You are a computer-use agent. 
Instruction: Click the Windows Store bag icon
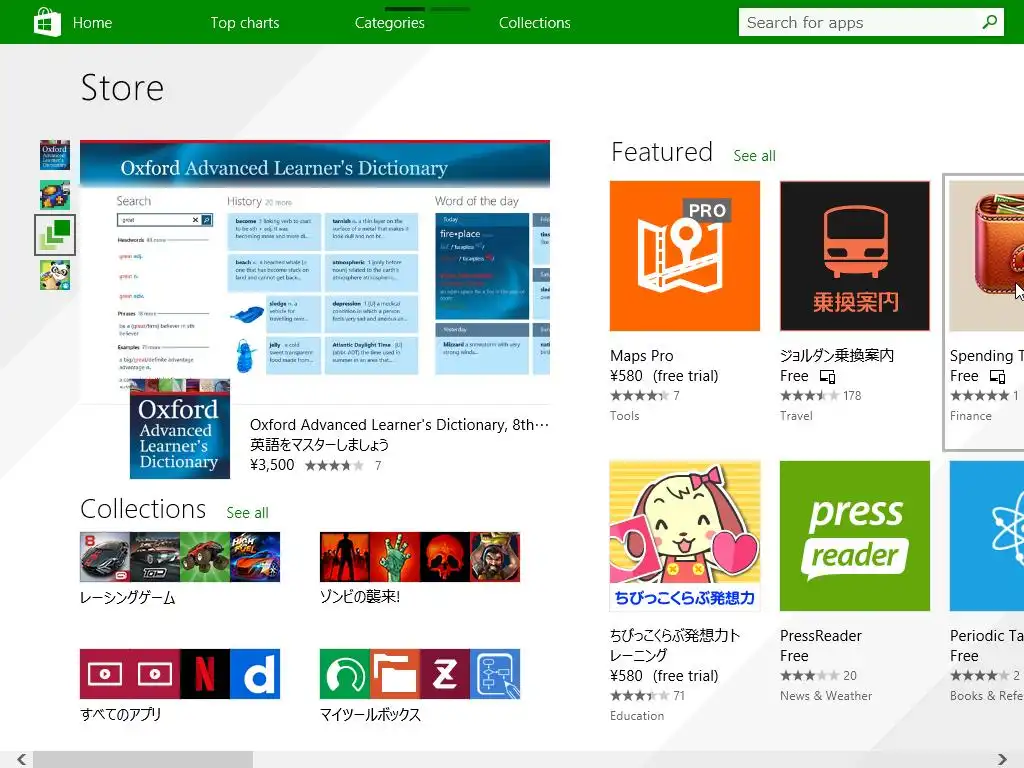(47, 22)
